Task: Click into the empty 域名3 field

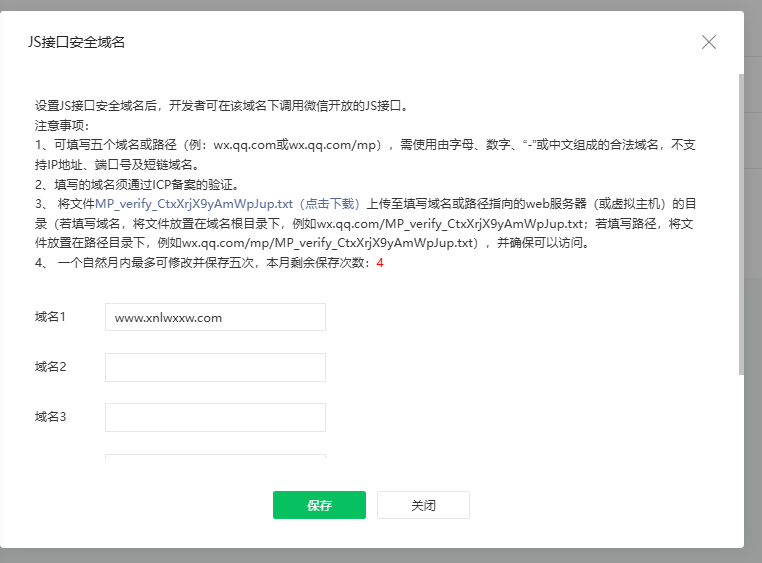Action: click(215, 417)
